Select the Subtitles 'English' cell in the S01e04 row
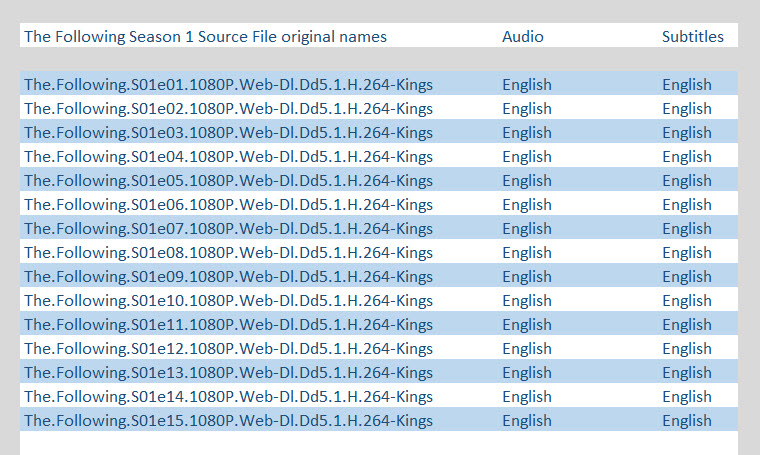Screen dimensions: 760x455 coord(687,157)
